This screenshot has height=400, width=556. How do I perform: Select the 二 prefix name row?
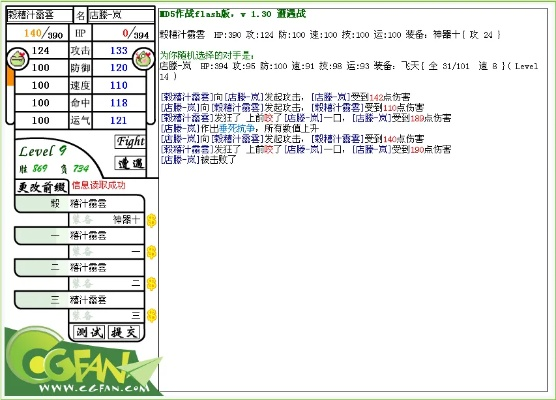pyautogui.click(x=79, y=267)
